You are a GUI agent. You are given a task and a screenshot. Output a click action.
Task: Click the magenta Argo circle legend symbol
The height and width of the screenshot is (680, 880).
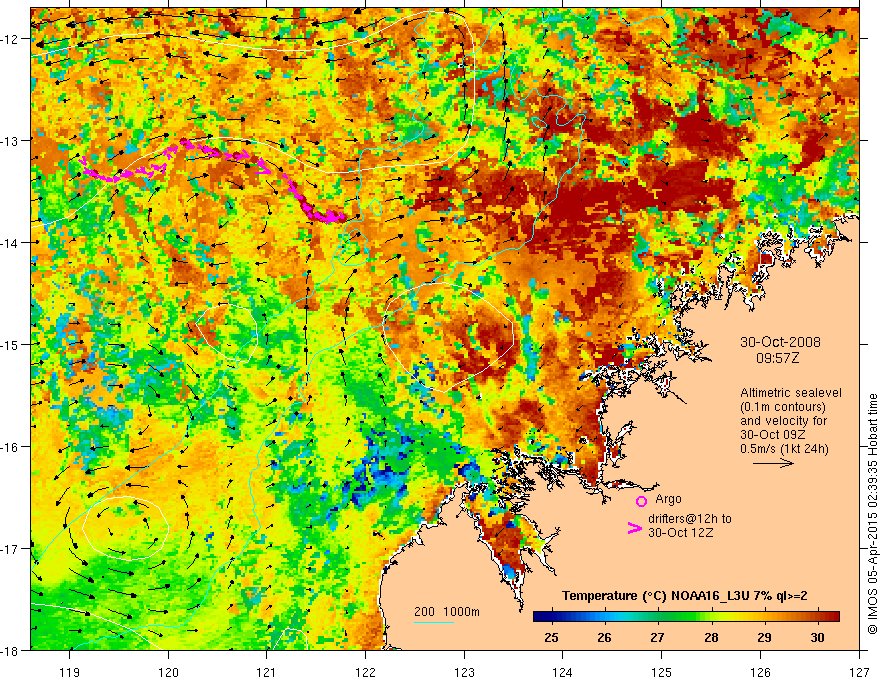point(641,501)
